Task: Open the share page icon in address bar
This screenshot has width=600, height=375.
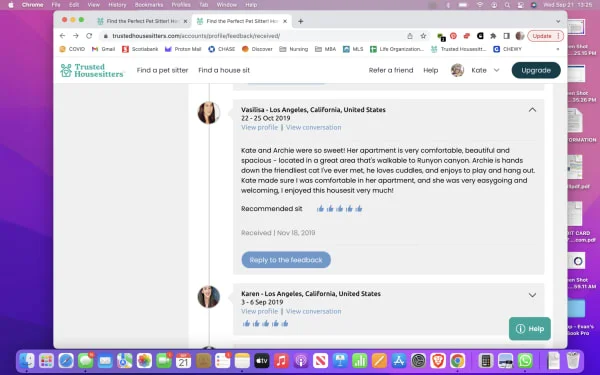Action: (410, 36)
